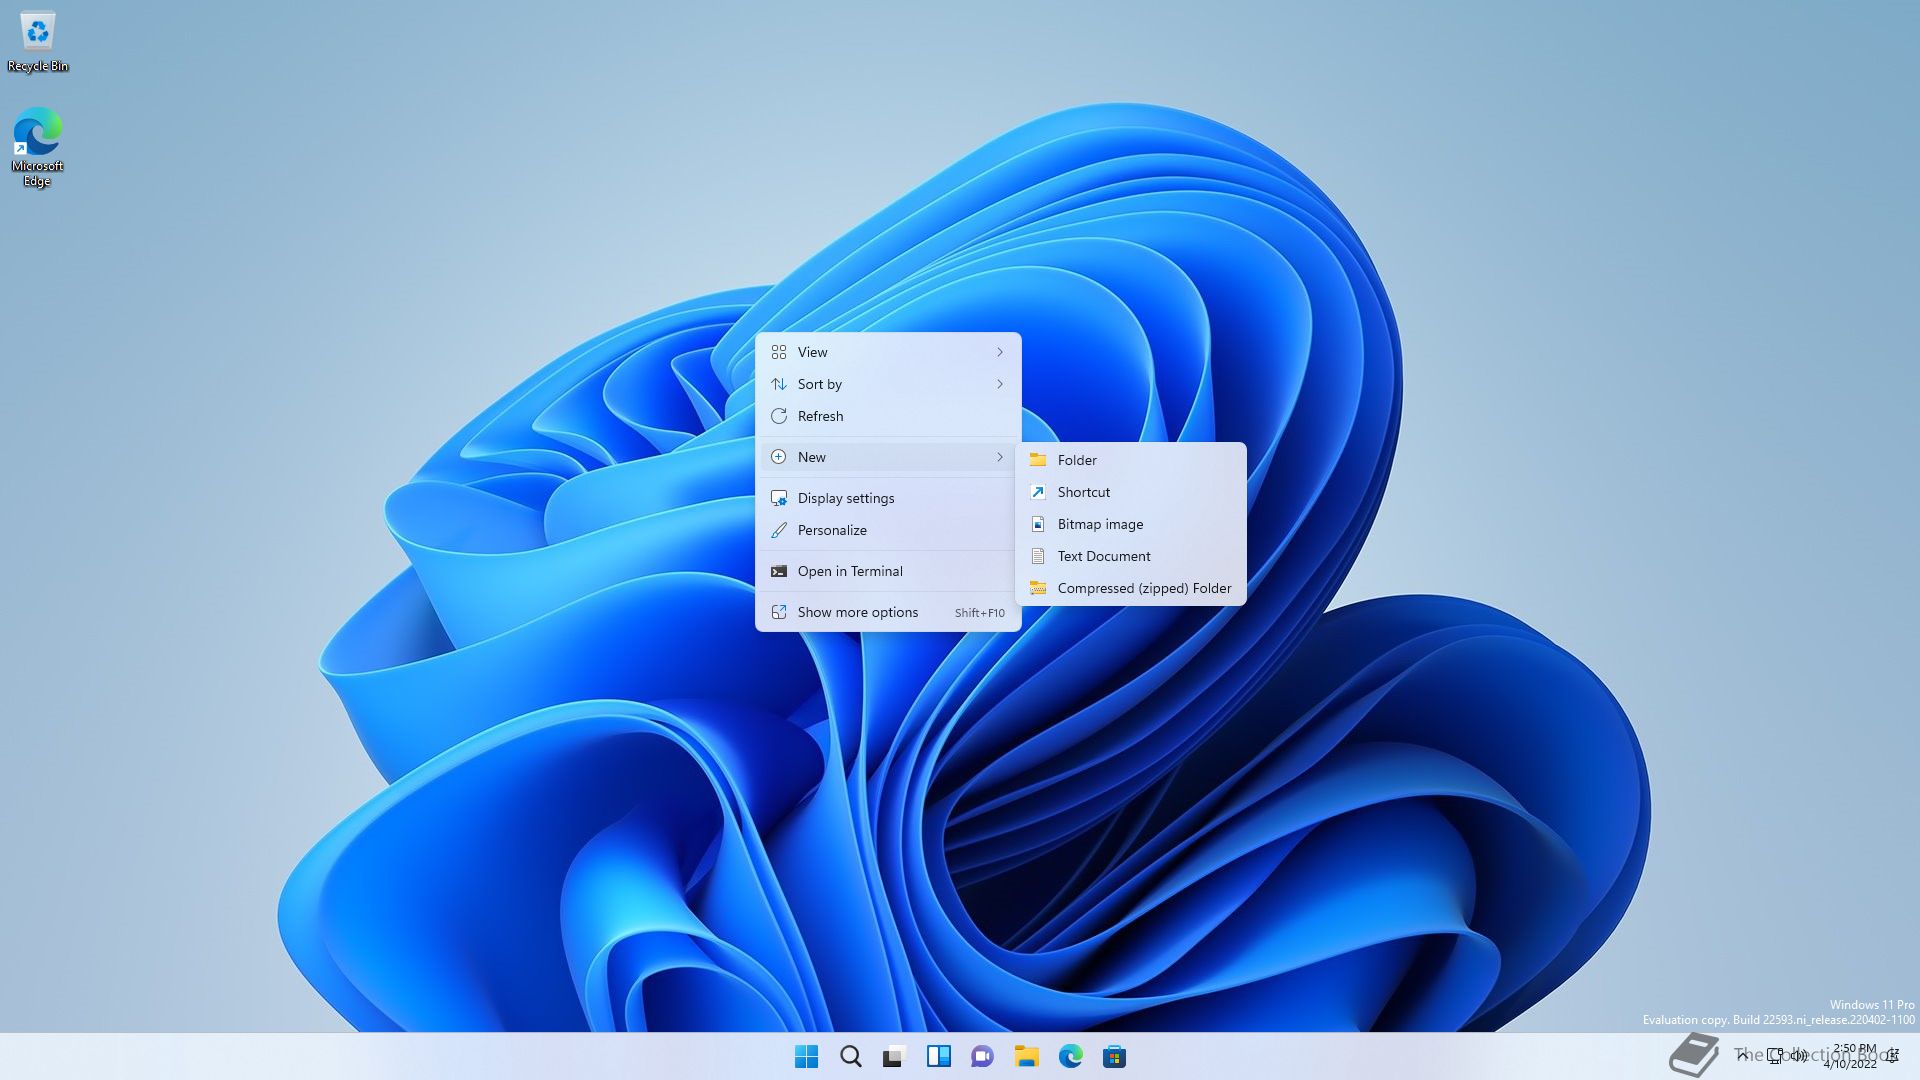This screenshot has height=1080, width=1920.
Task: Launch the Chat taskbar icon
Action: tap(983, 1056)
